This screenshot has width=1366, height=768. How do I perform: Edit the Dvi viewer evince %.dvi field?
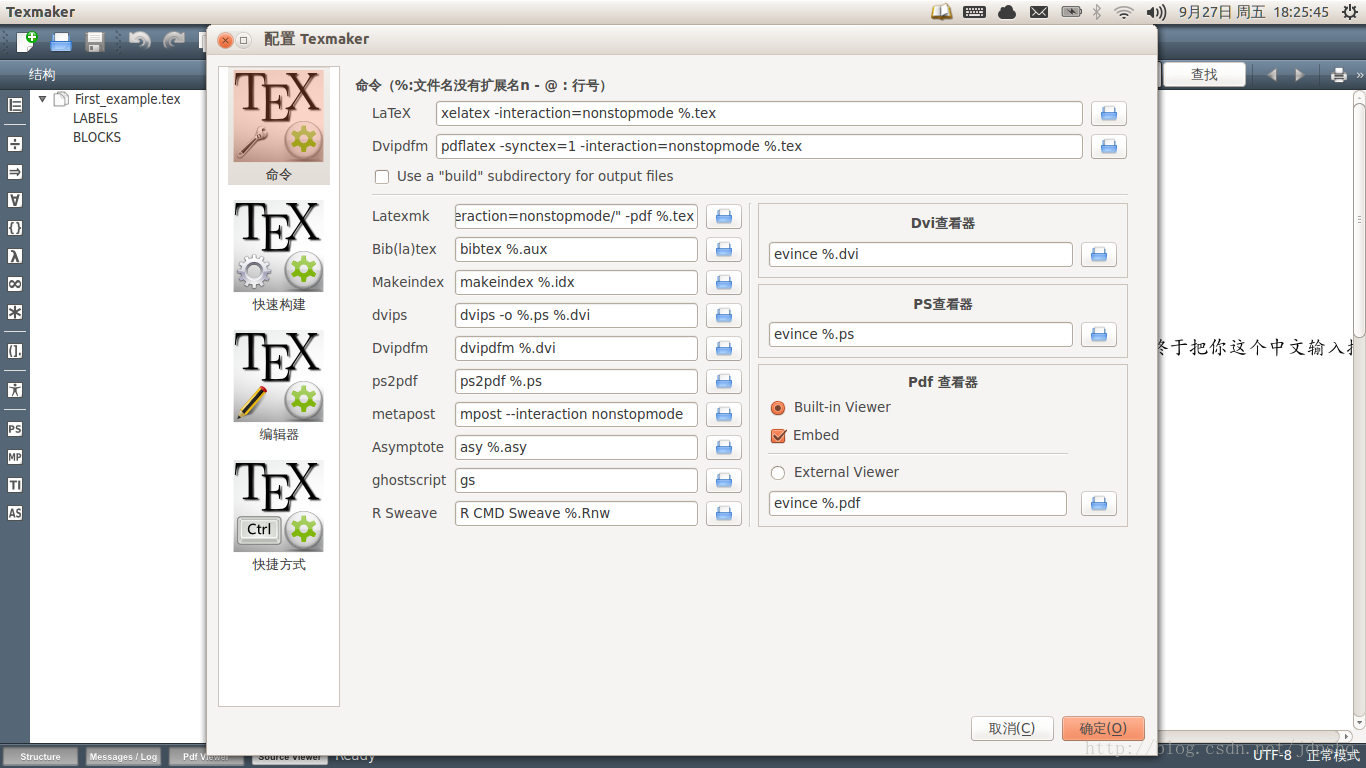pos(921,254)
